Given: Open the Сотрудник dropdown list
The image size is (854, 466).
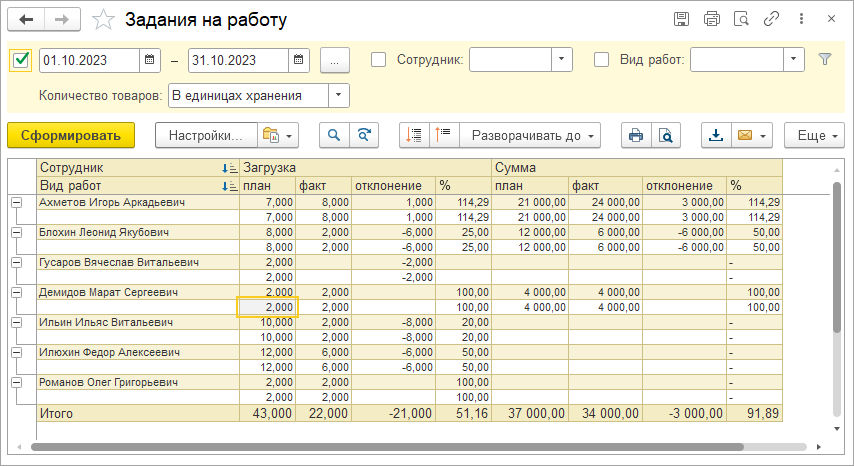Looking at the screenshot, I should point(562,59).
